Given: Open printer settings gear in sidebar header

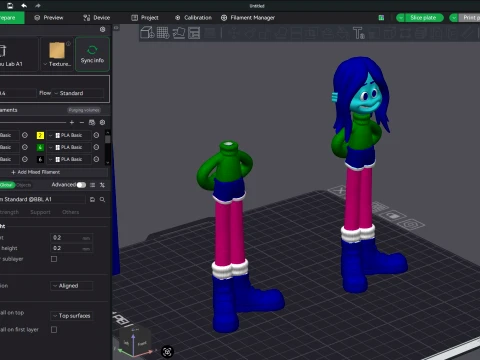Looking at the screenshot, I should coord(102,29).
